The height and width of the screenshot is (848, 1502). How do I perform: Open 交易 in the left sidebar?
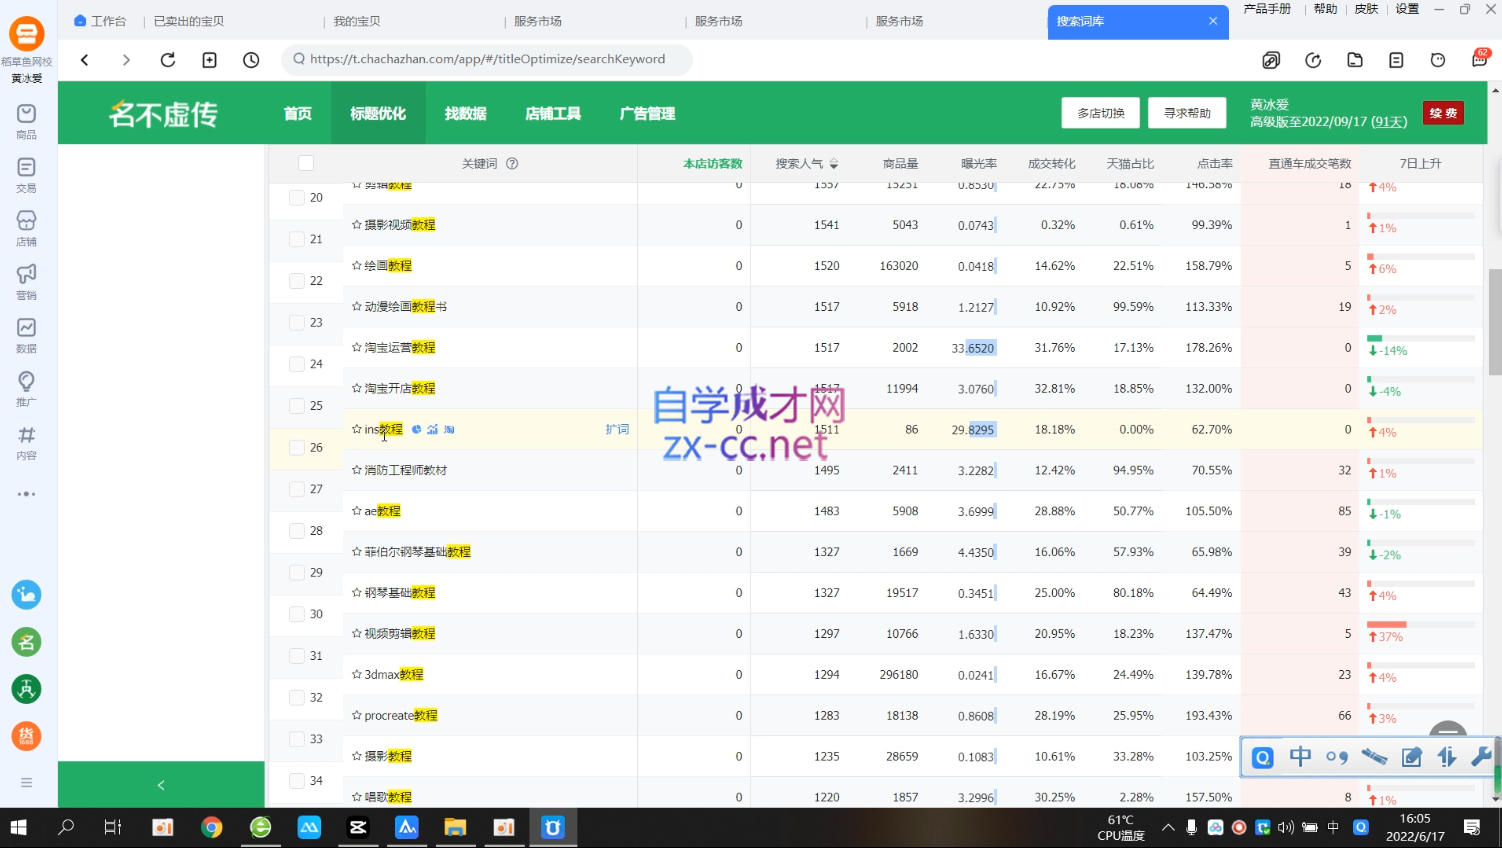[27, 175]
